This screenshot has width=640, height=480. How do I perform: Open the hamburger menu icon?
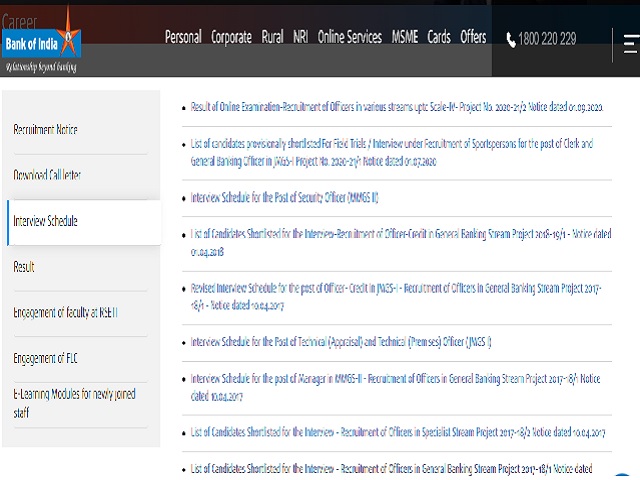click(631, 44)
